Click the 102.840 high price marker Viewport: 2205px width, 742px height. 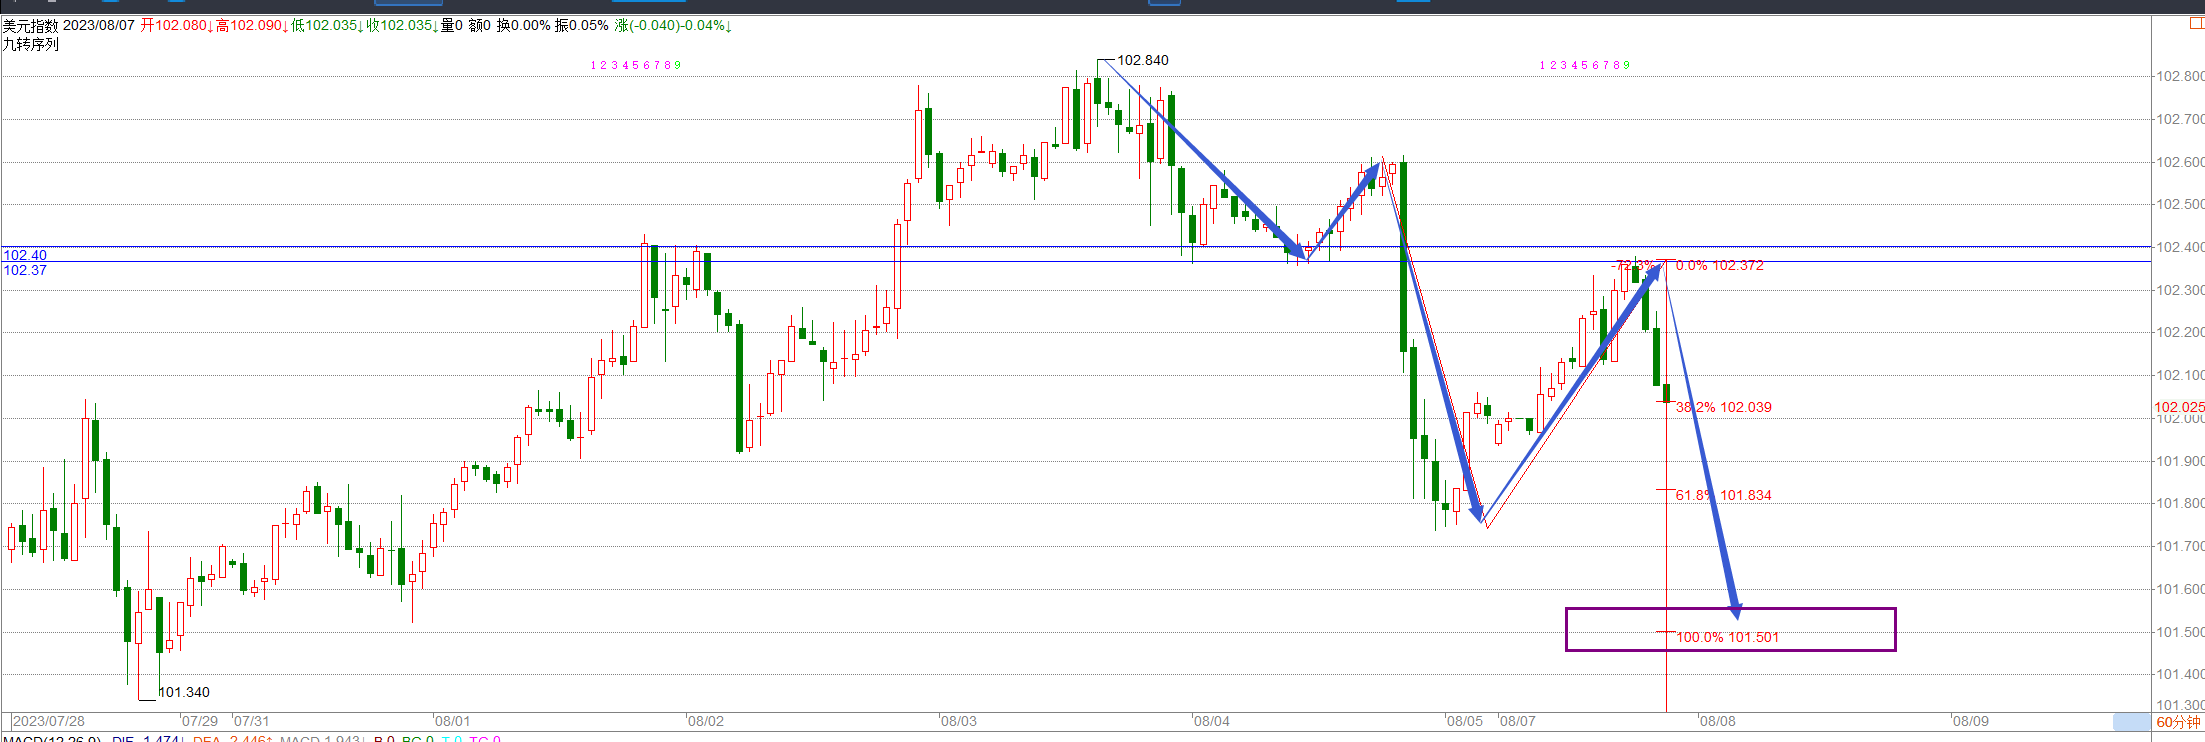tap(1142, 60)
